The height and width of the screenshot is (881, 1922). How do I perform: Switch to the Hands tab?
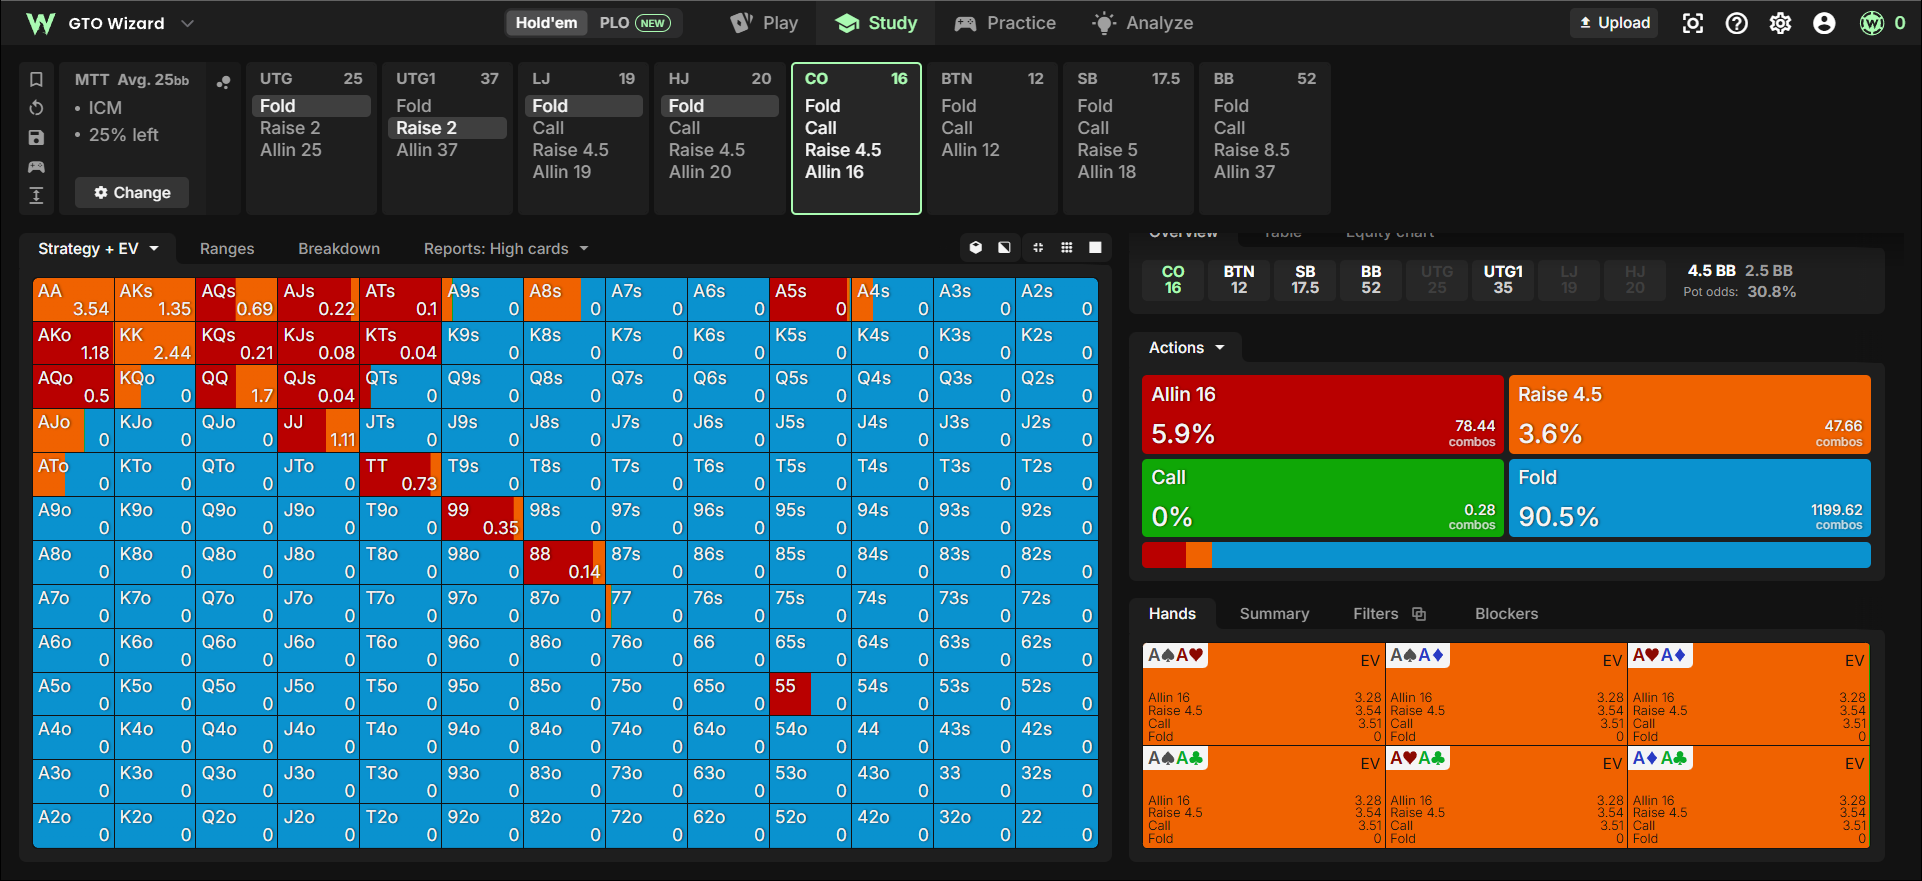click(1172, 614)
